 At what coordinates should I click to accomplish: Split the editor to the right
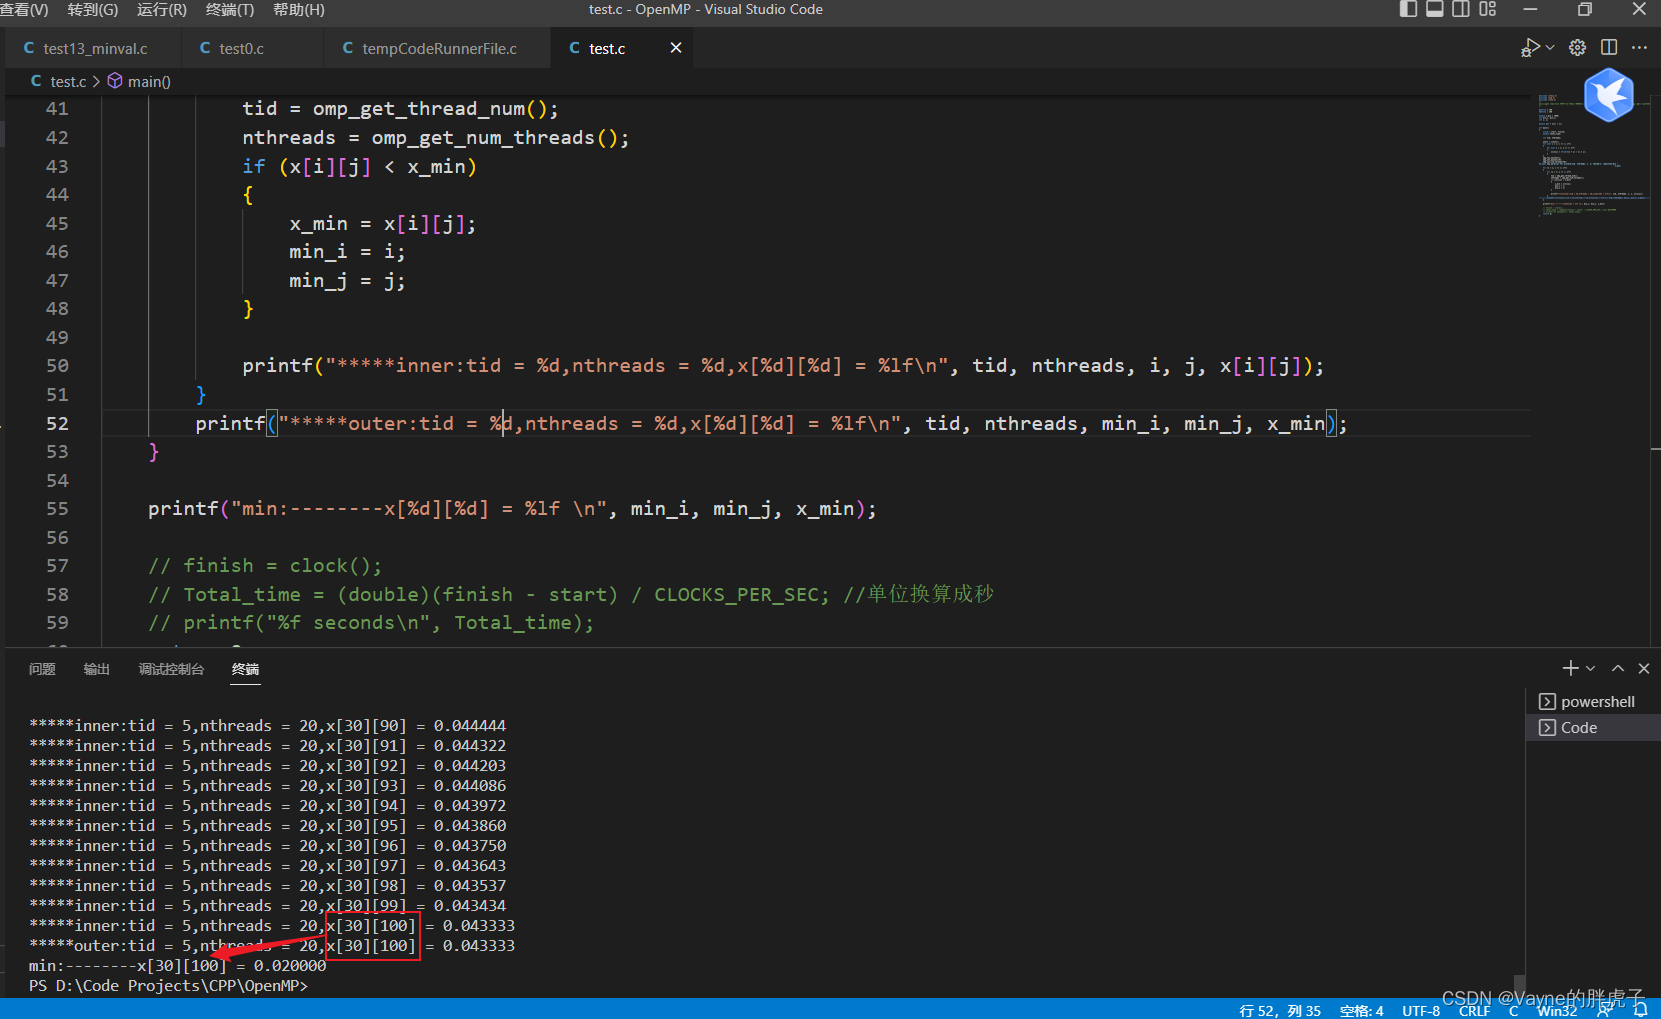[1609, 48]
